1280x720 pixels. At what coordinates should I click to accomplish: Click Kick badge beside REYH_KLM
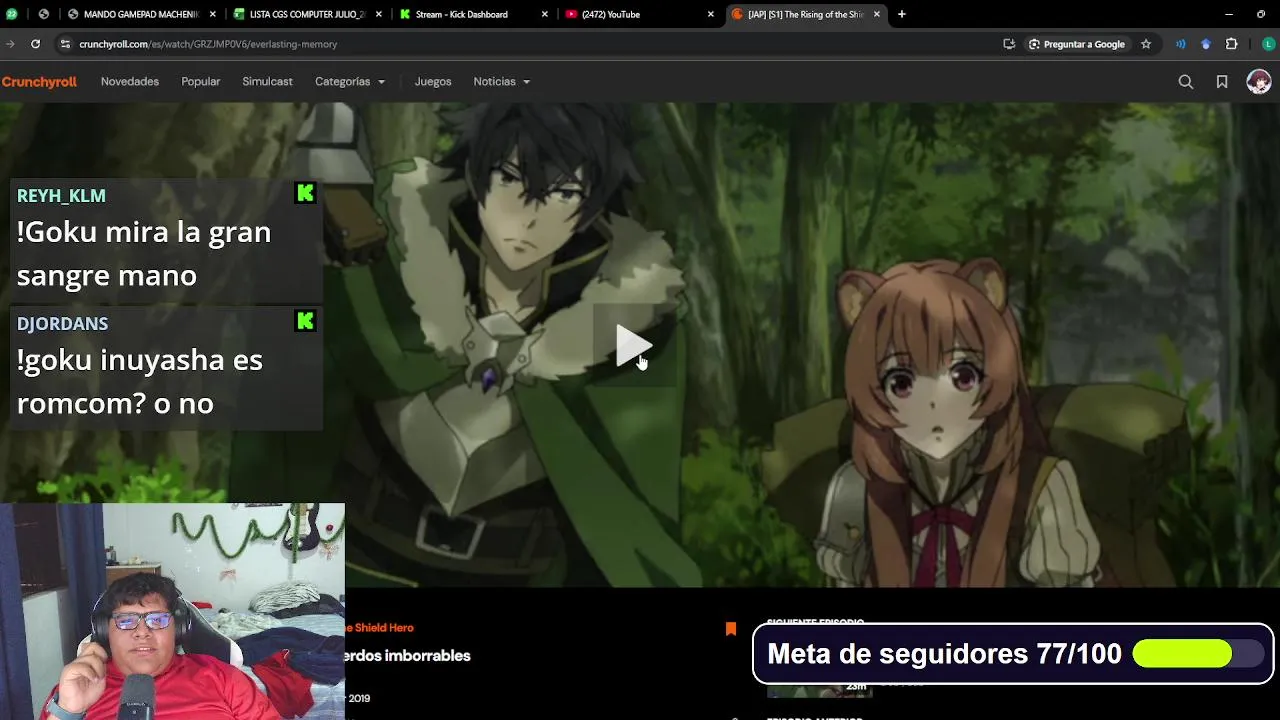[x=306, y=193]
